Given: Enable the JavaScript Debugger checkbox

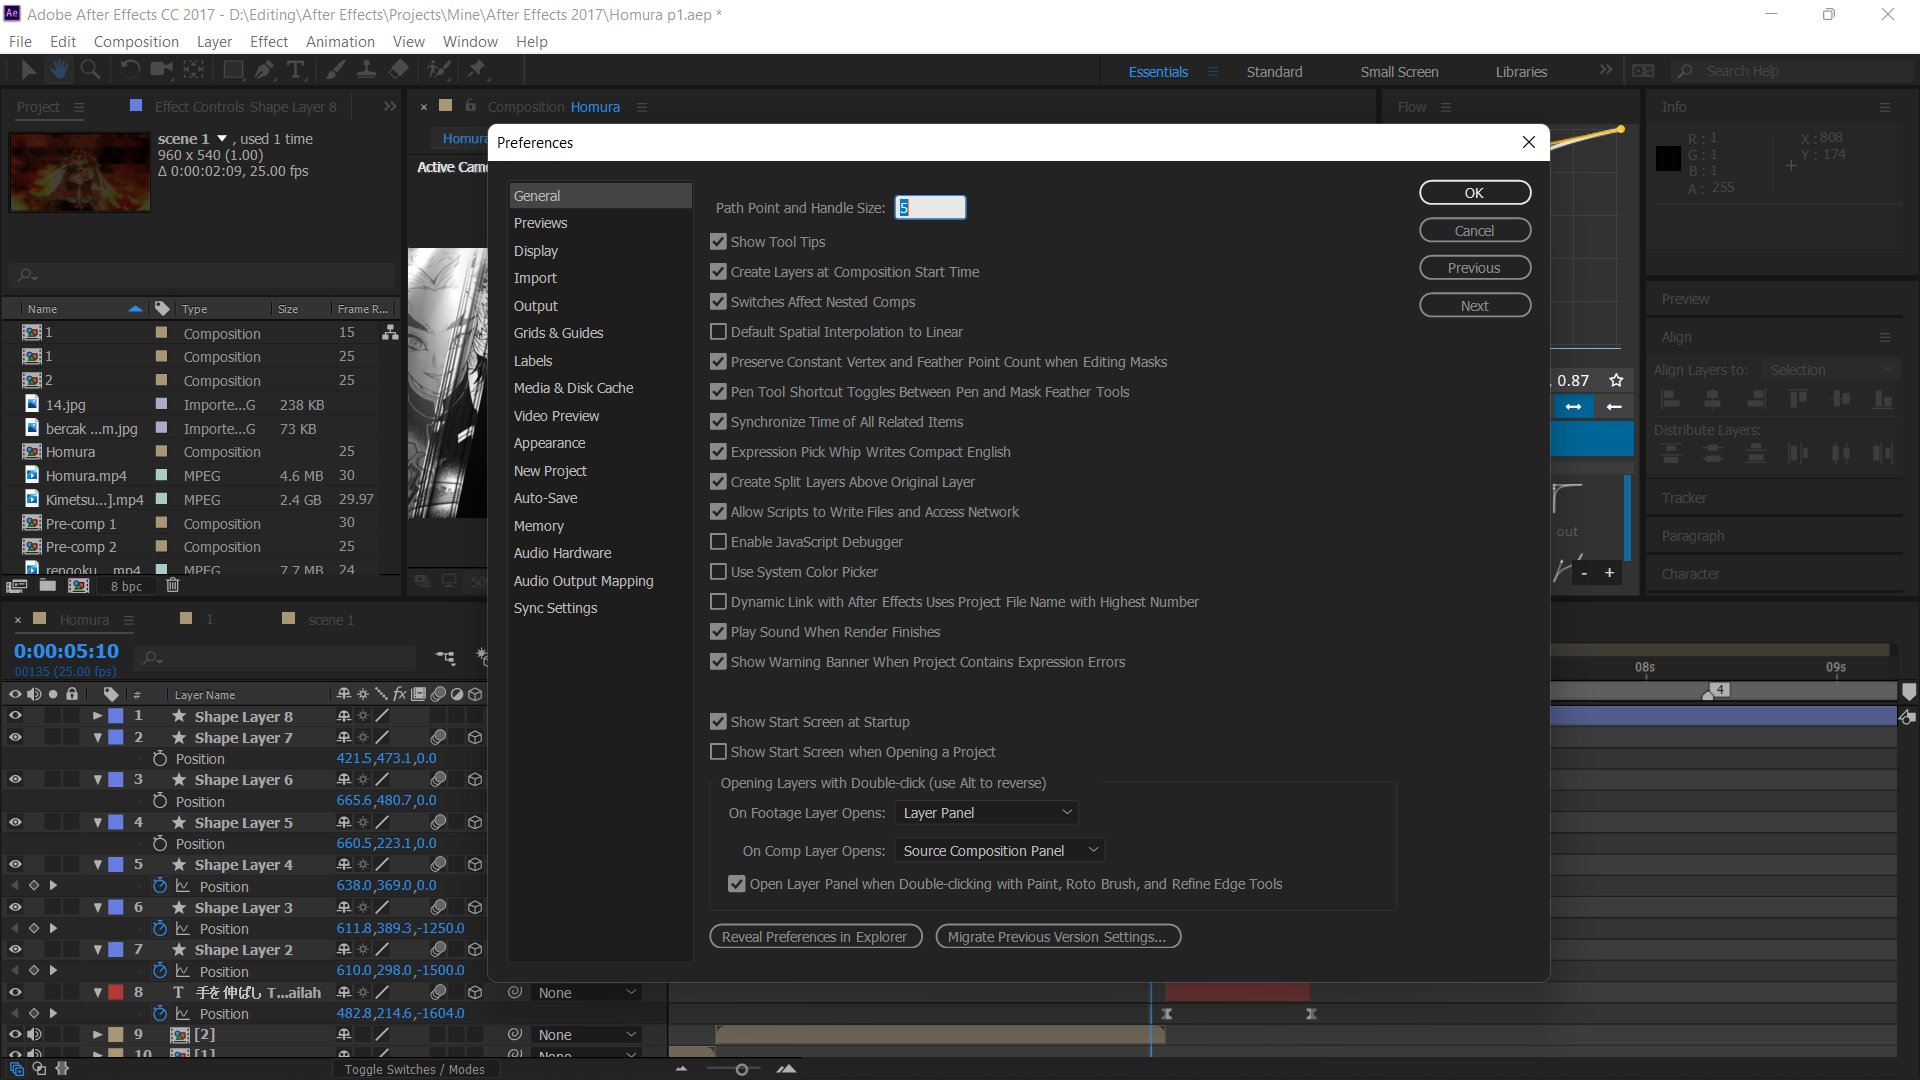Looking at the screenshot, I should [718, 541].
